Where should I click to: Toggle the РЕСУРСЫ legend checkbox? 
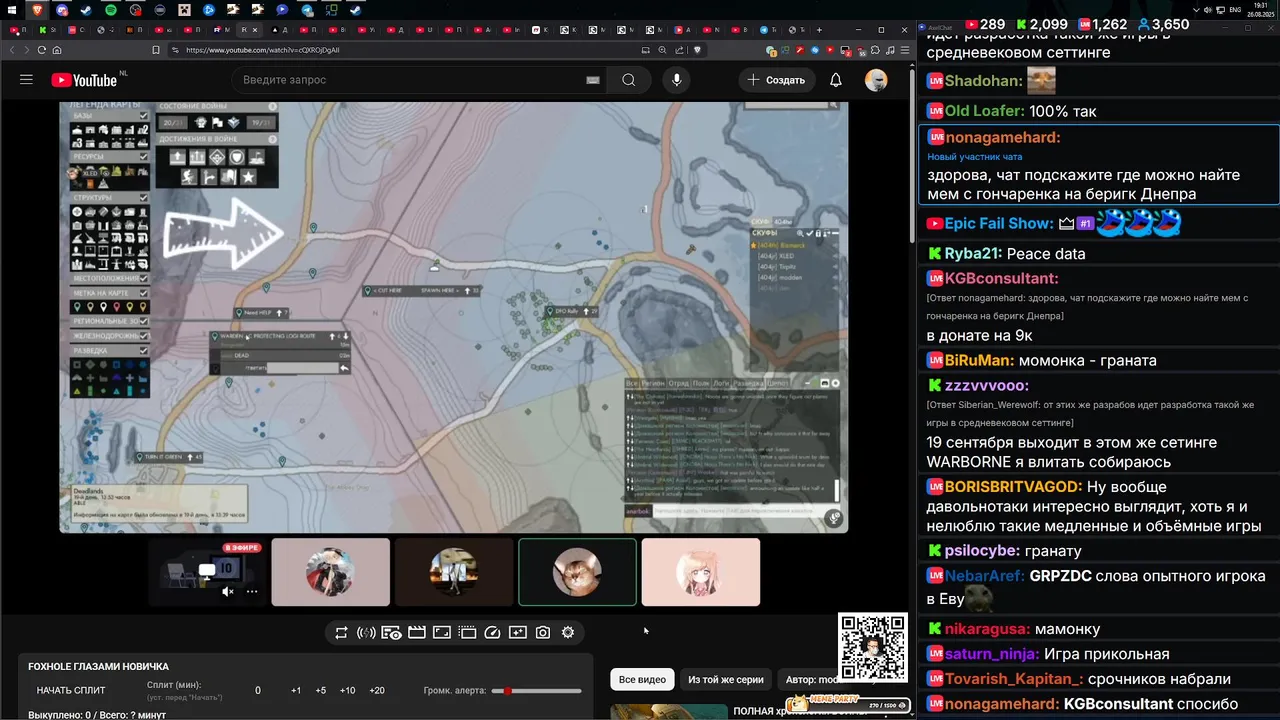coord(144,157)
